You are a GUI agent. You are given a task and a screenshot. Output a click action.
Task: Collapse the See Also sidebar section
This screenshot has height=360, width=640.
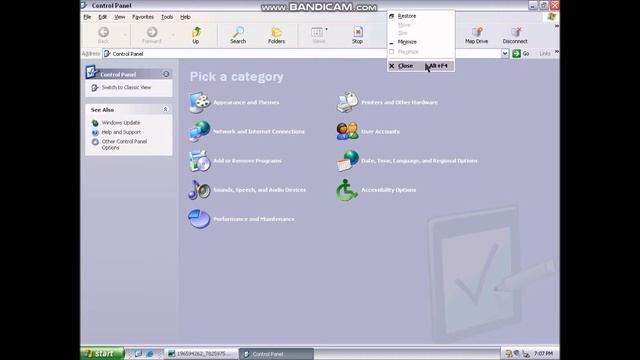point(165,109)
